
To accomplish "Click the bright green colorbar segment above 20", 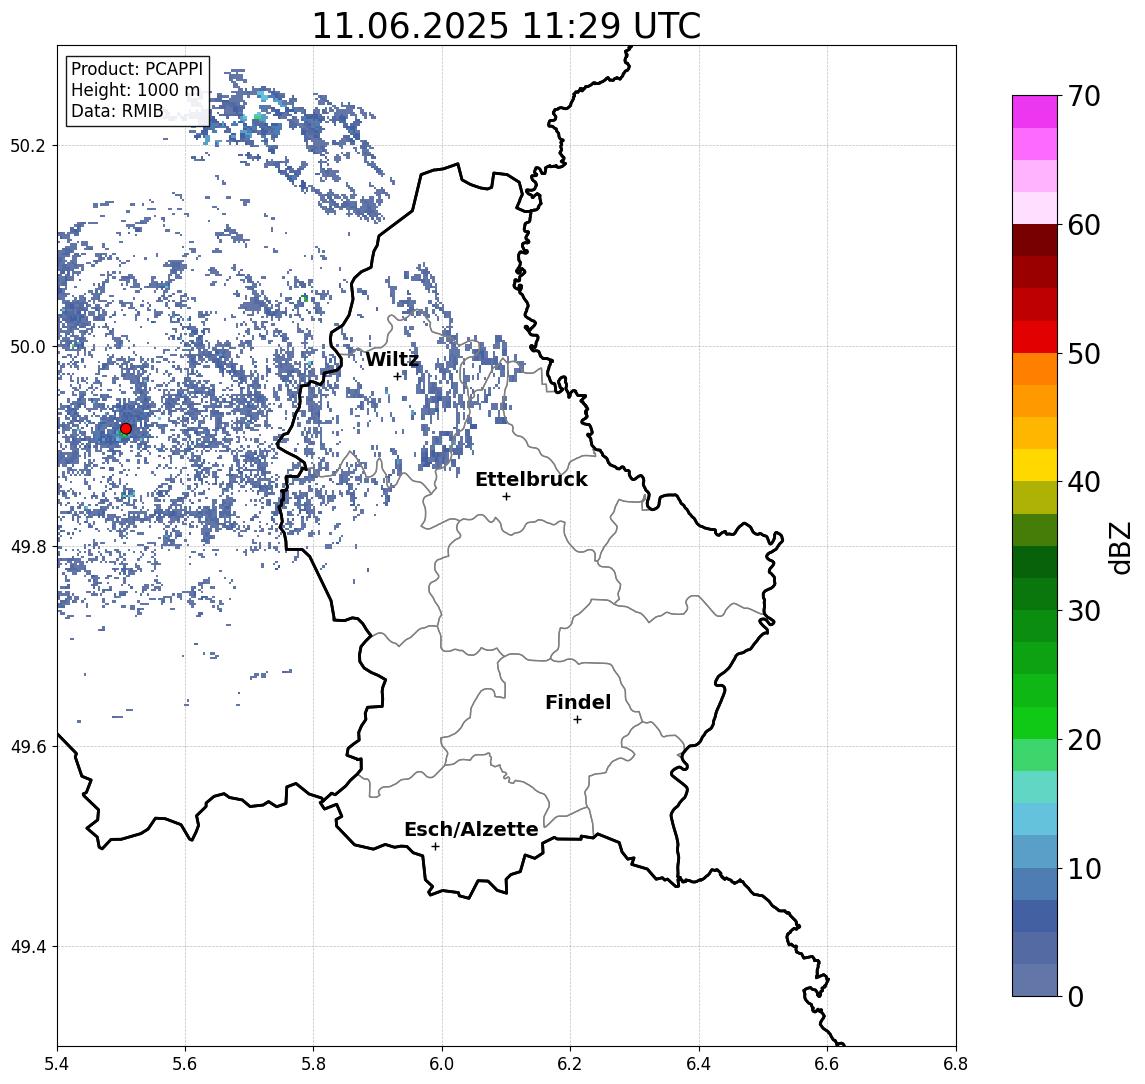I will tap(1035, 723).
